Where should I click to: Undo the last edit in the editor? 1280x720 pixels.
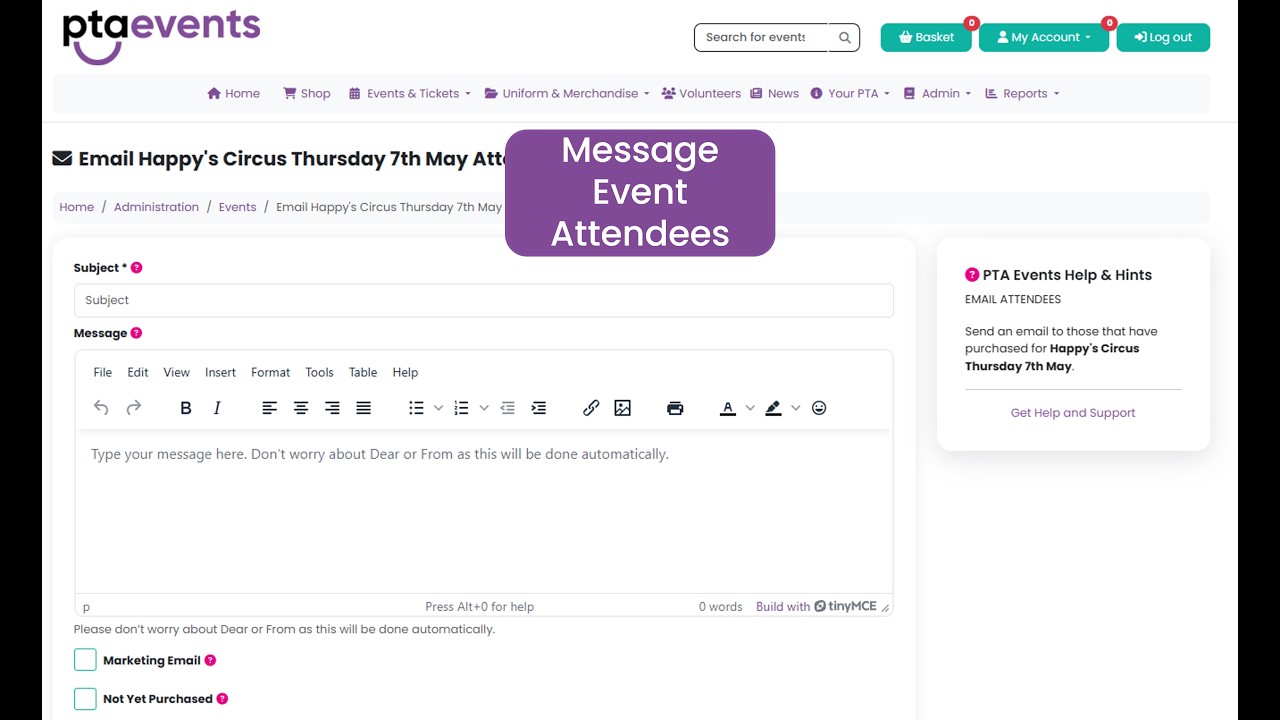[101, 408]
